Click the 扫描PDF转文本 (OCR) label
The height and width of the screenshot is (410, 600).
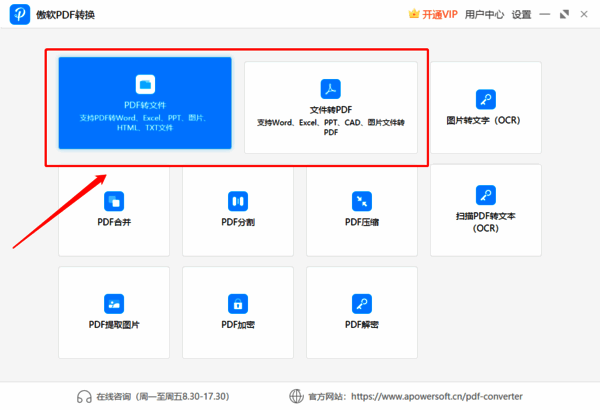[486, 222]
